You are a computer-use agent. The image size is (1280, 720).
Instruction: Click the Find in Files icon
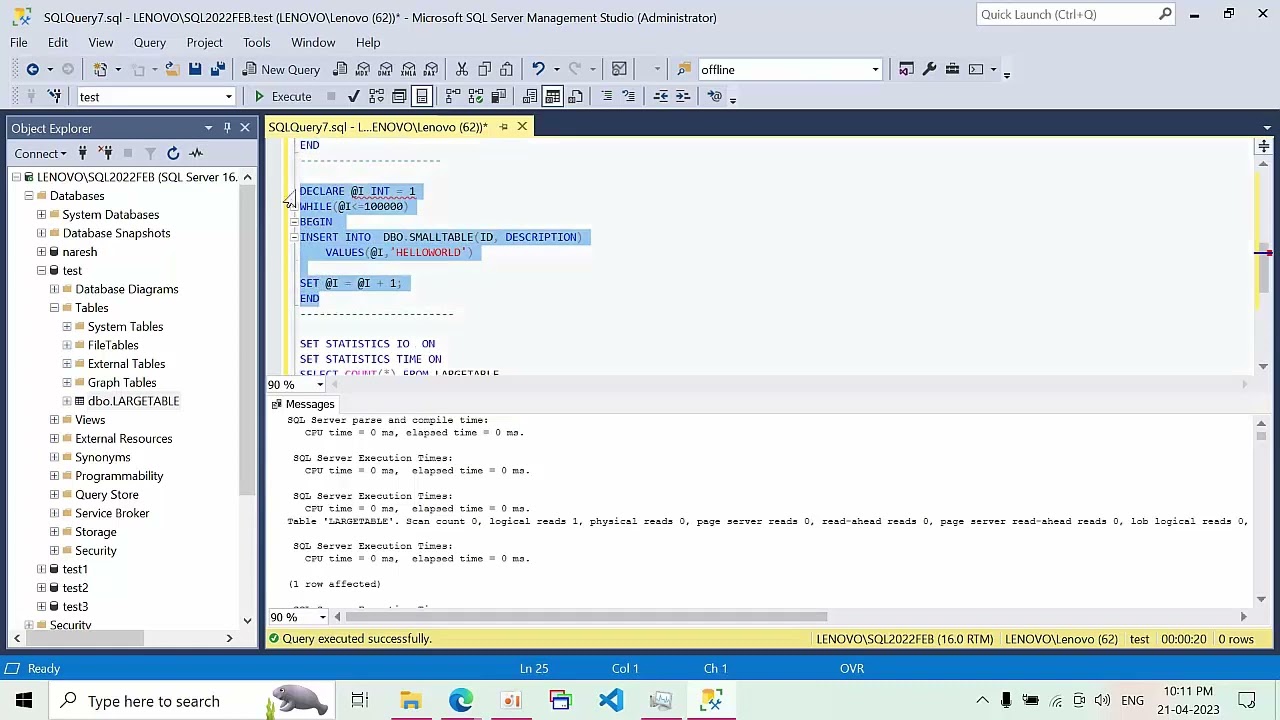684,69
